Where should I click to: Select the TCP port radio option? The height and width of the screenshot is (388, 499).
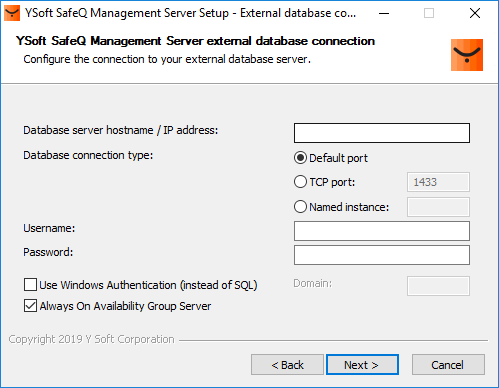pos(300,182)
